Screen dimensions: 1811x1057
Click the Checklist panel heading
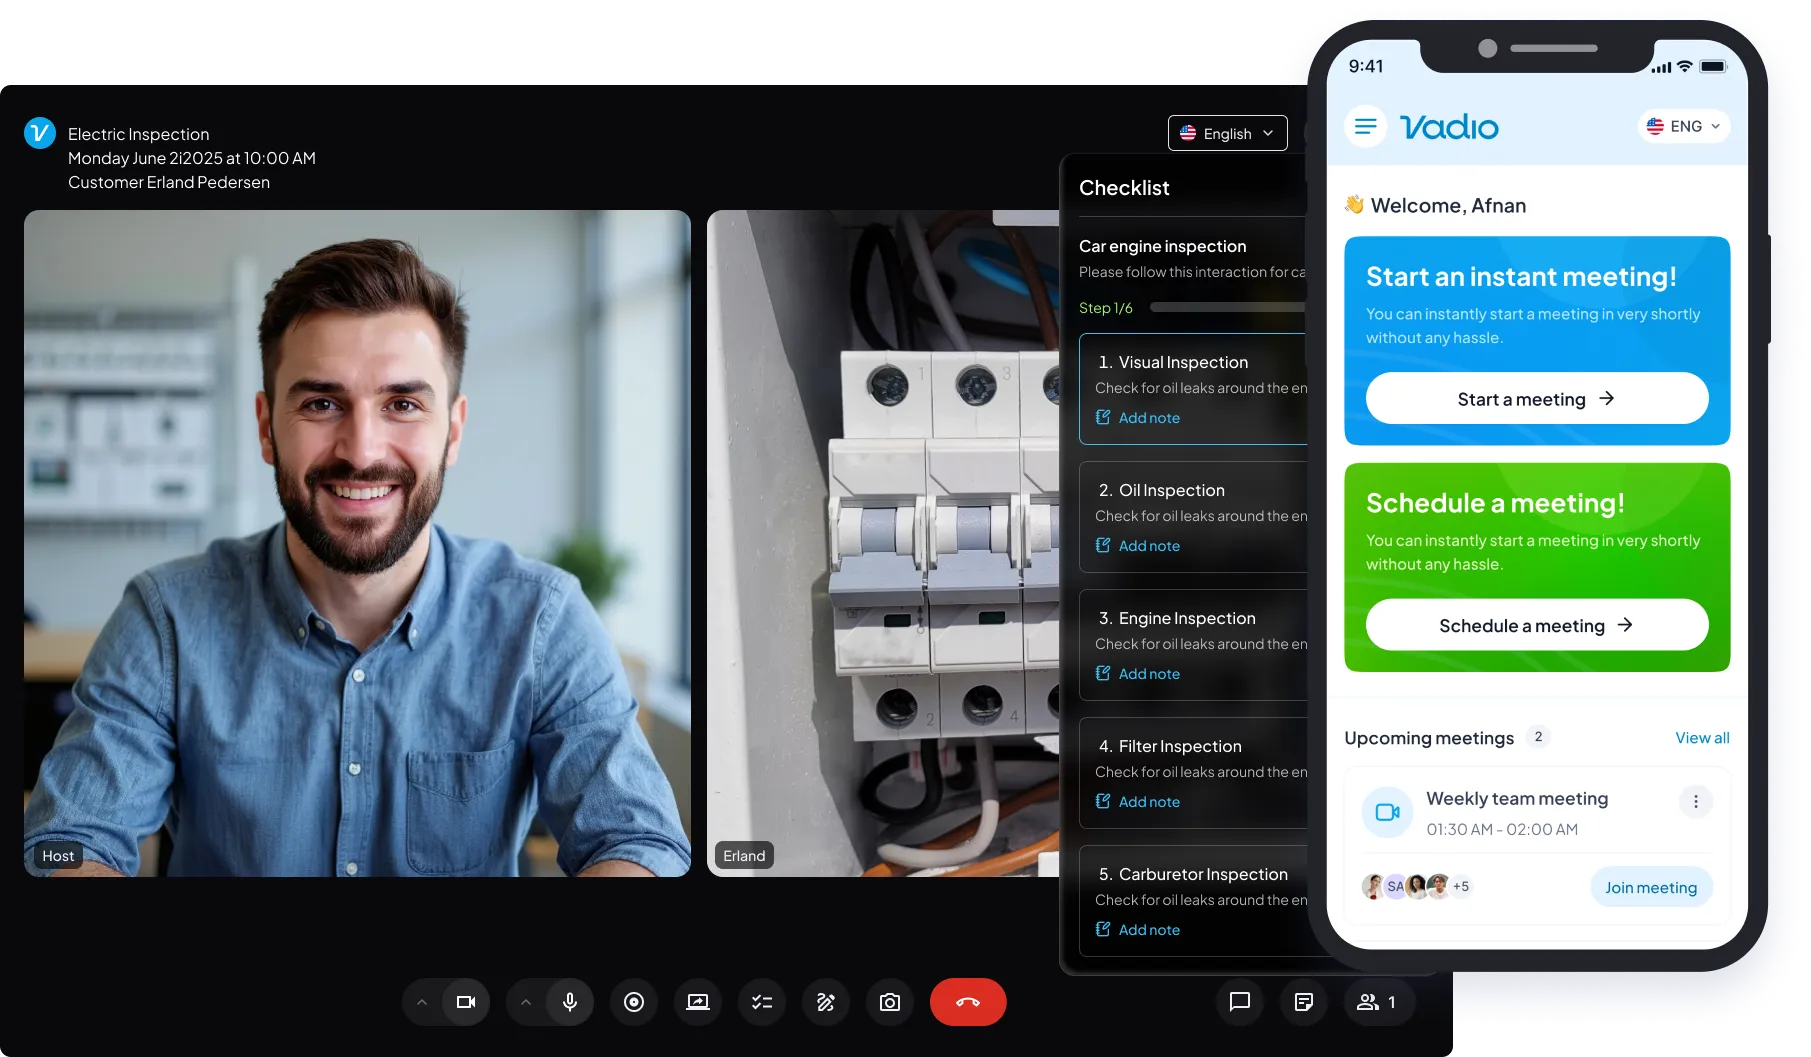point(1124,188)
